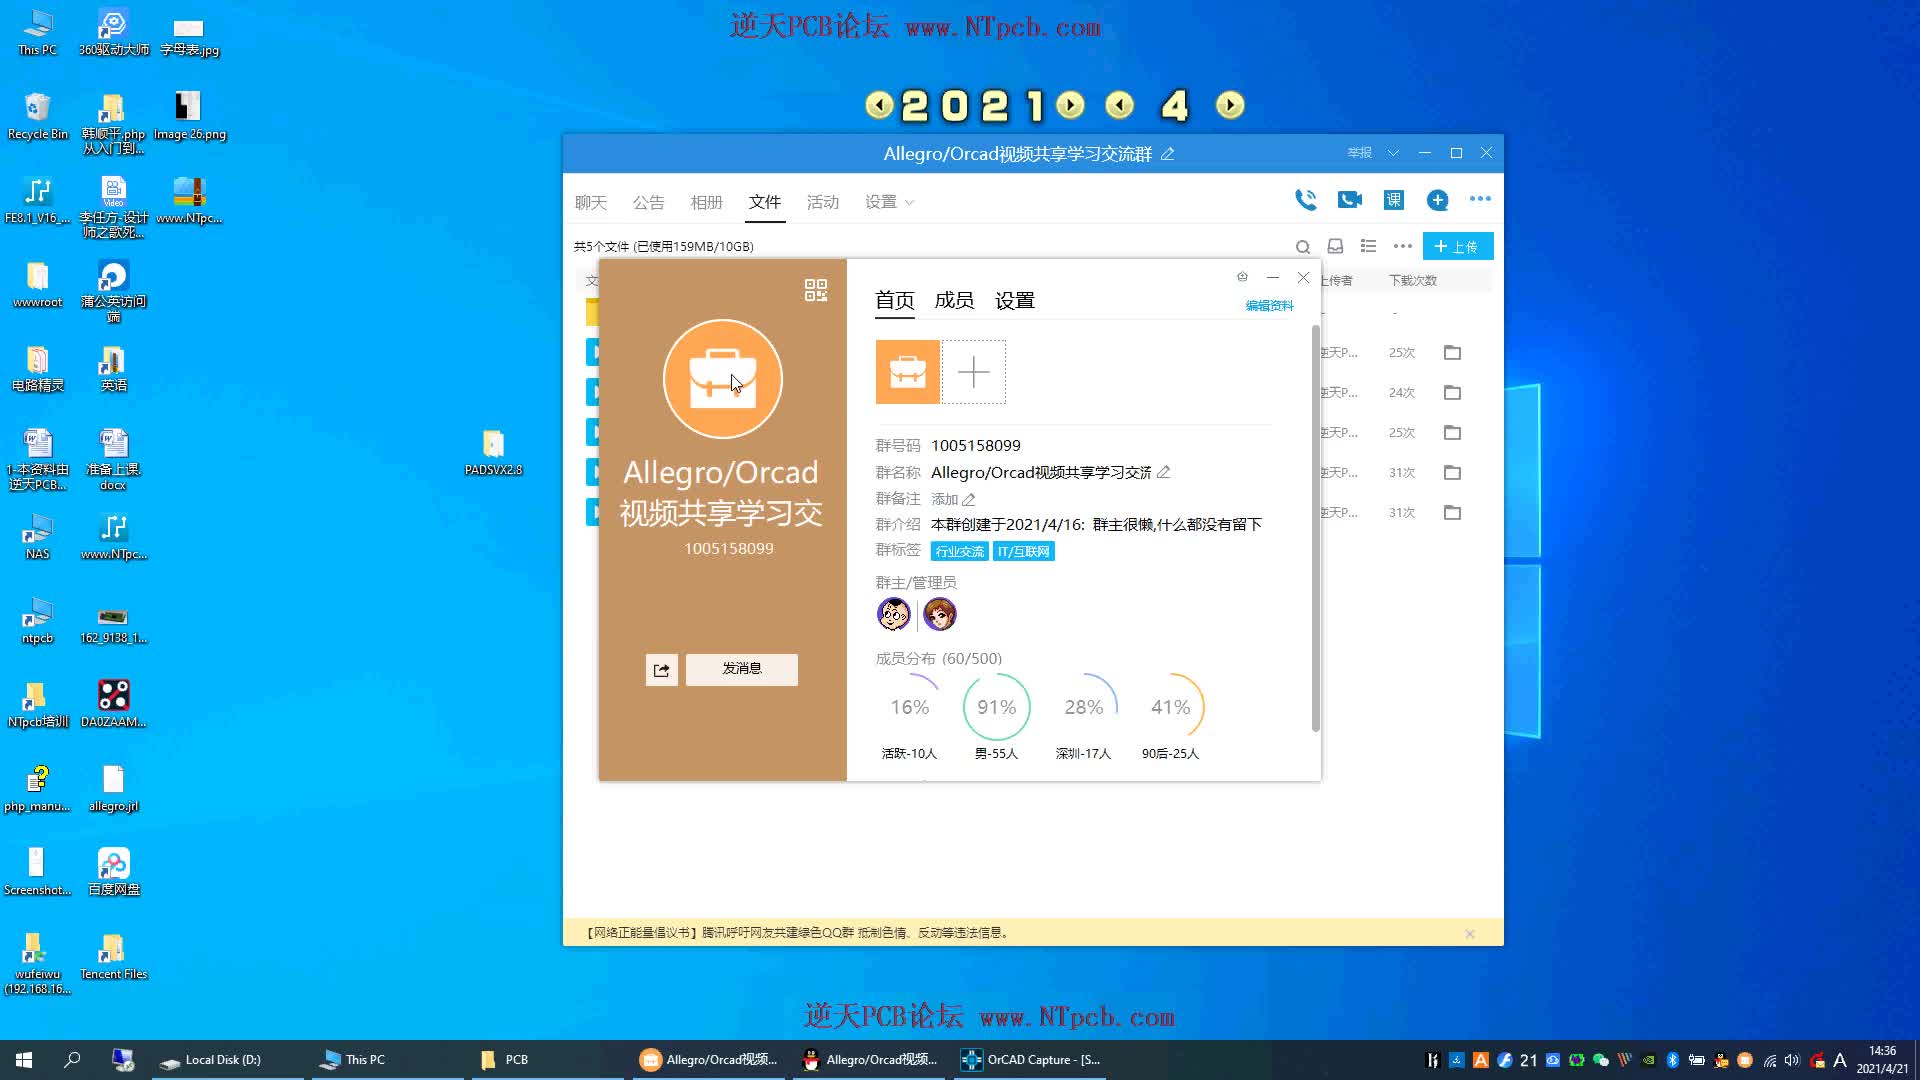Open more file options next to upload

pyautogui.click(x=1402, y=246)
